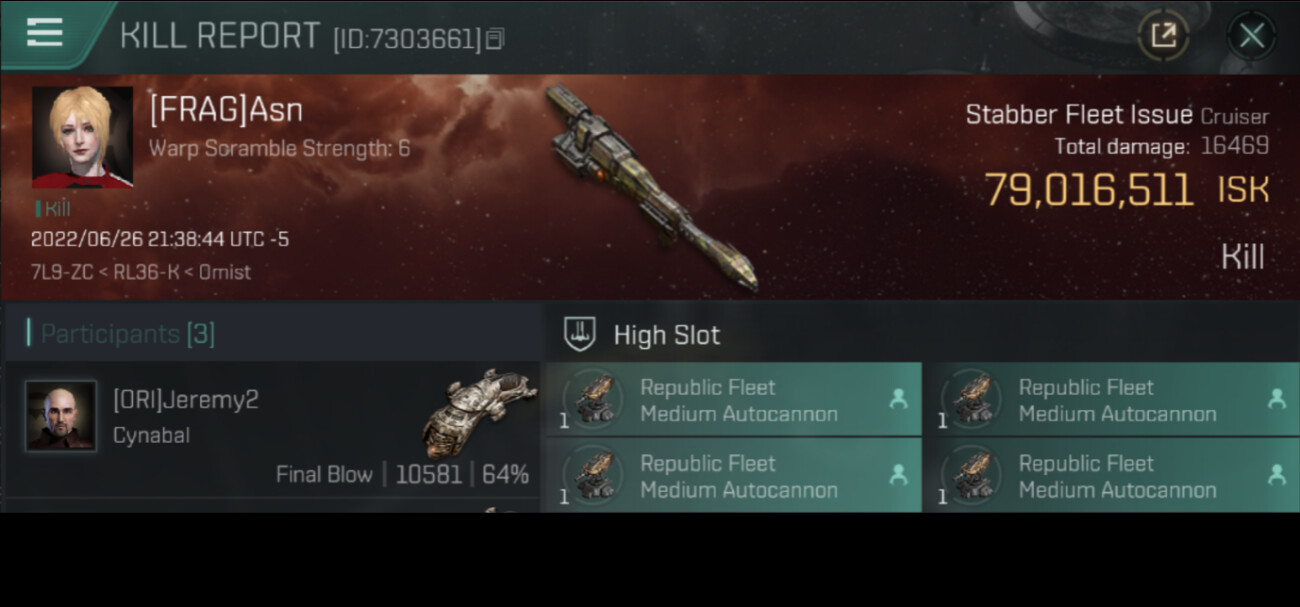Tap the person icon on bottom-right autocannon
This screenshot has width=1300, height=607.
coord(1276,476)
